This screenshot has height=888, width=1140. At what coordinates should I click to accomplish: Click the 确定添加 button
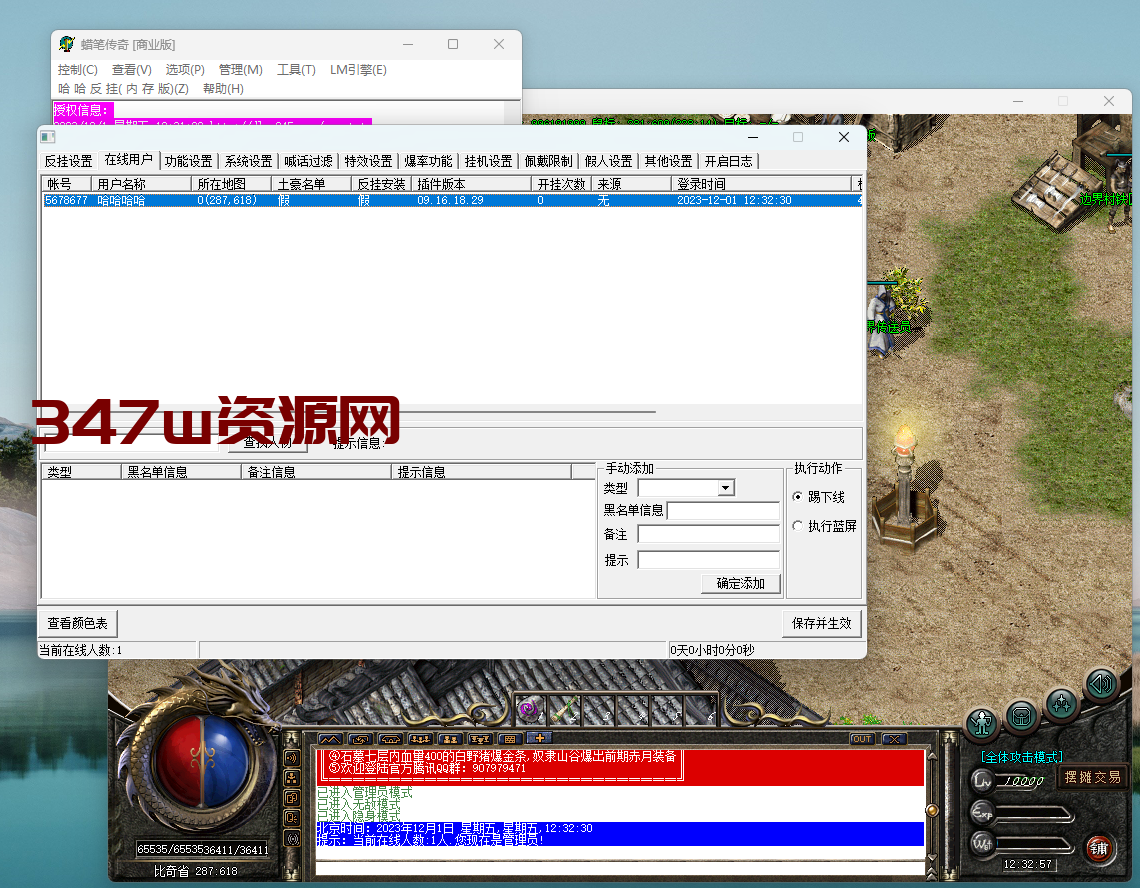coord(741,583)
